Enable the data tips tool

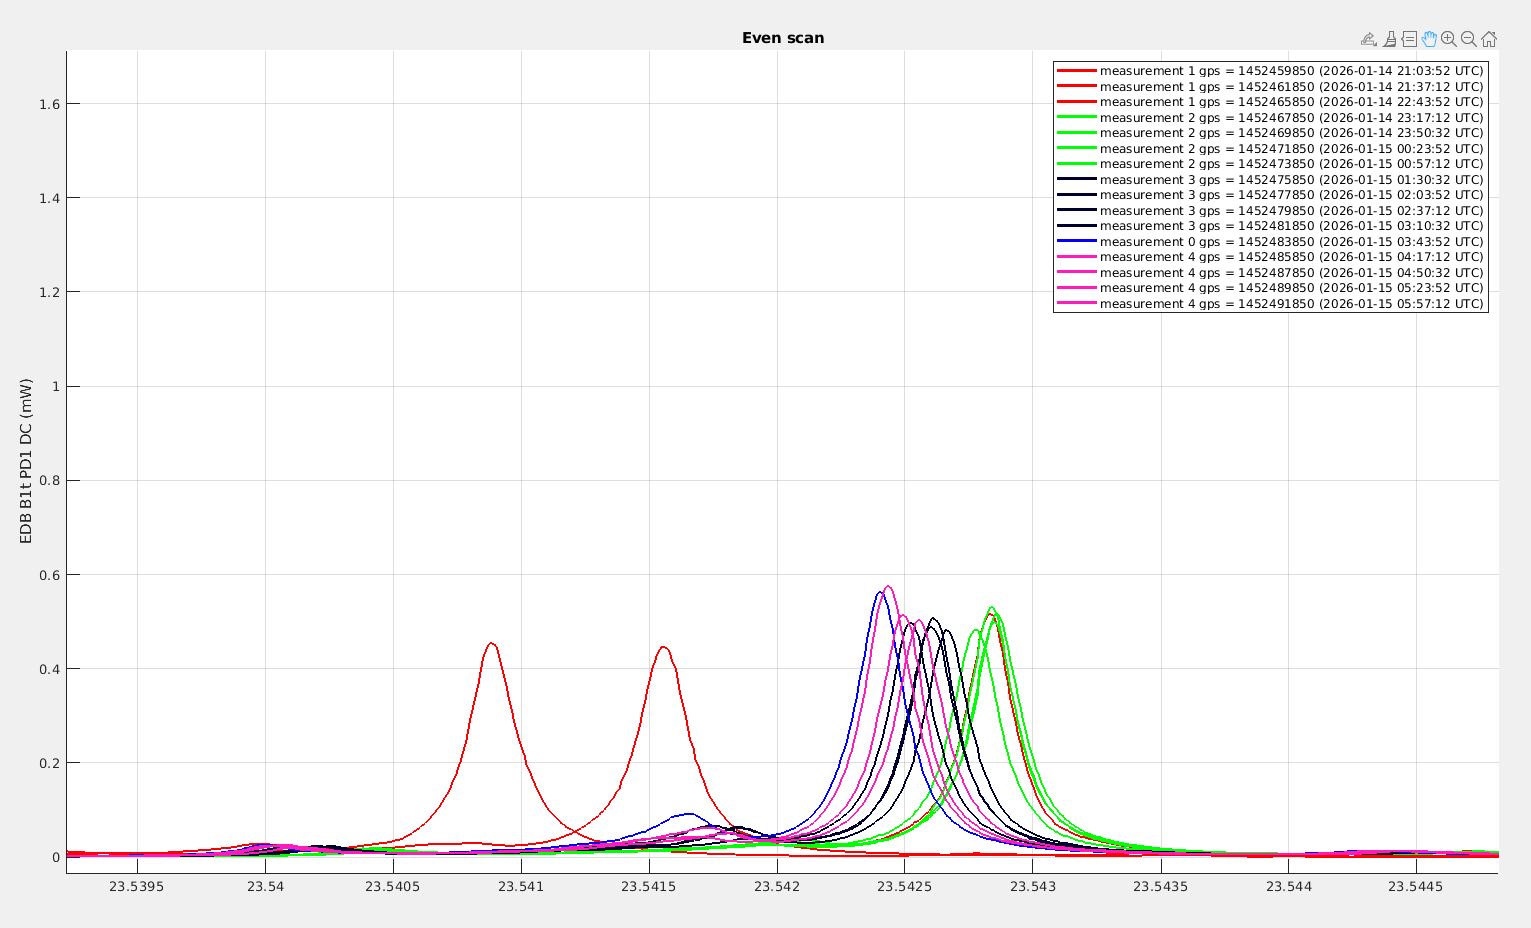click(x=1409, y=39)
